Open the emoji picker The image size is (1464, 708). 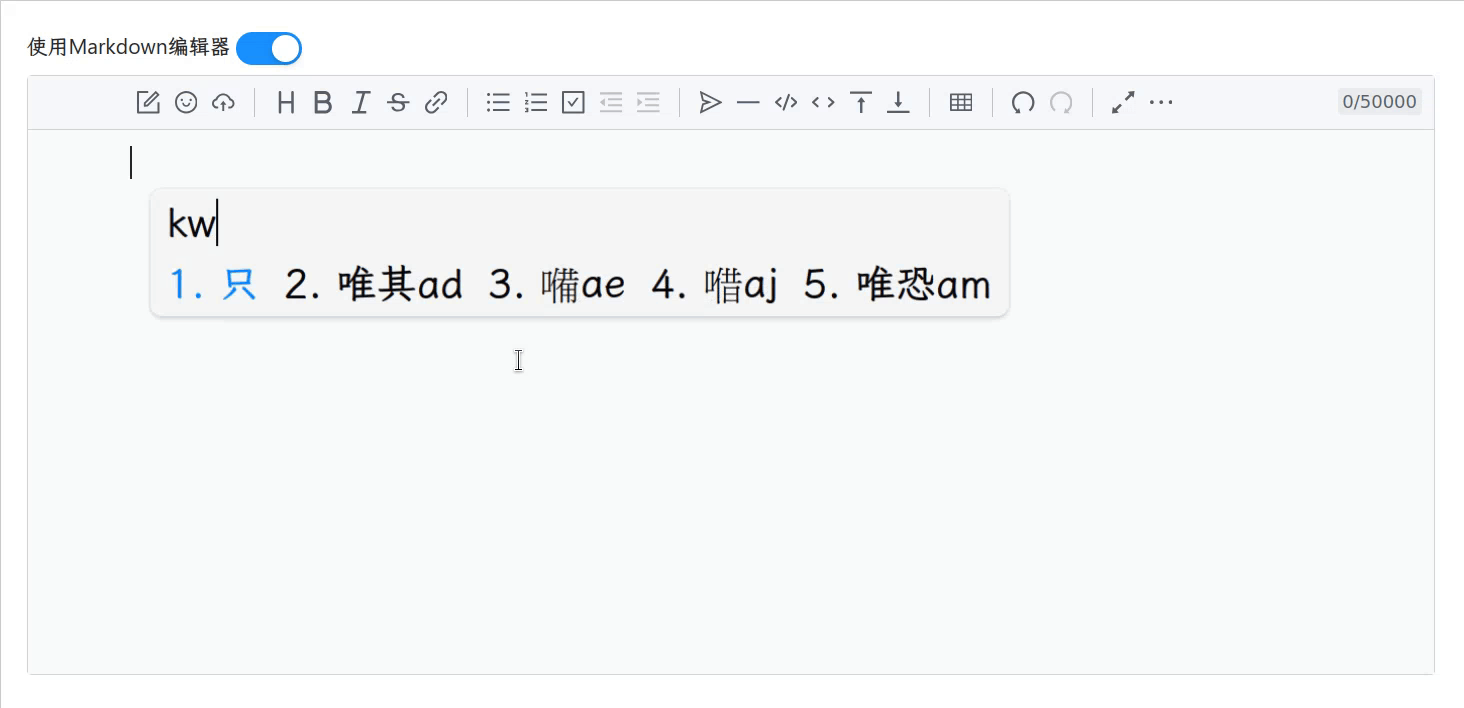point(186,102)
